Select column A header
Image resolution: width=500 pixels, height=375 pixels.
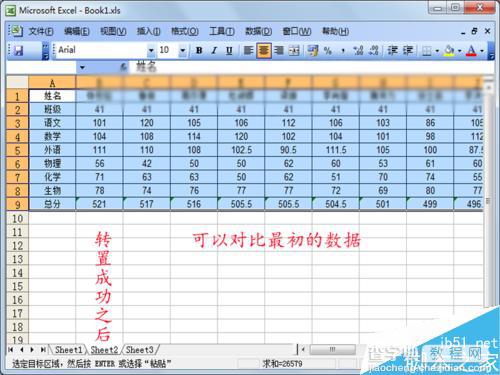(52, 82)
